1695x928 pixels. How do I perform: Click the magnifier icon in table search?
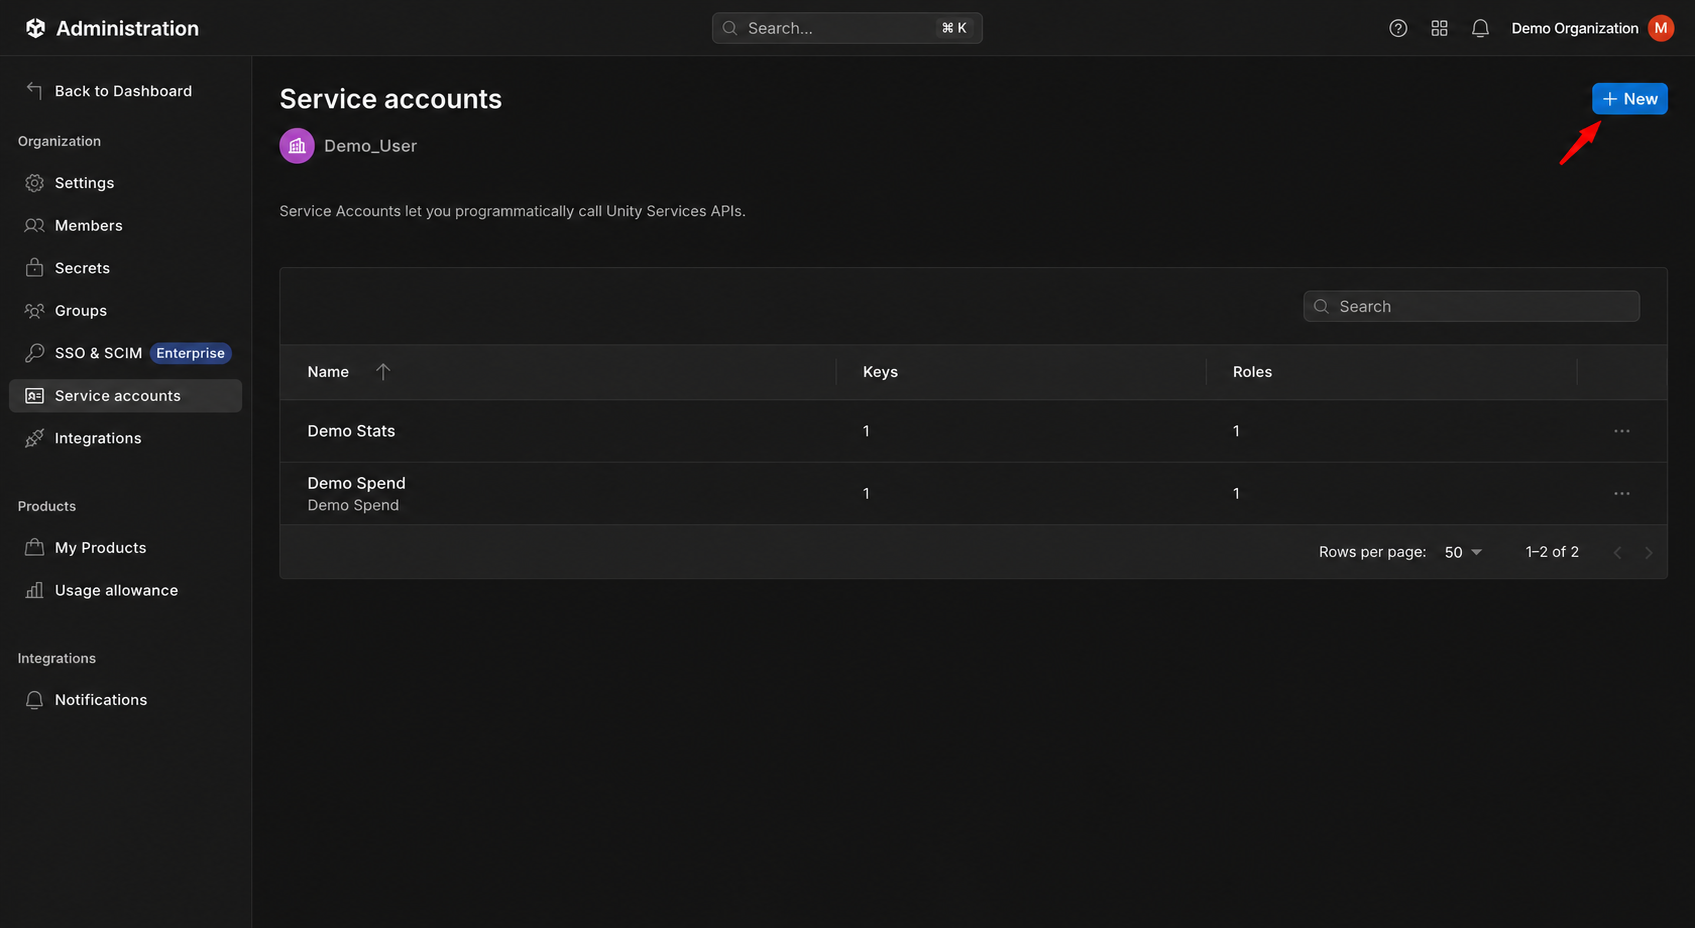1321,306
